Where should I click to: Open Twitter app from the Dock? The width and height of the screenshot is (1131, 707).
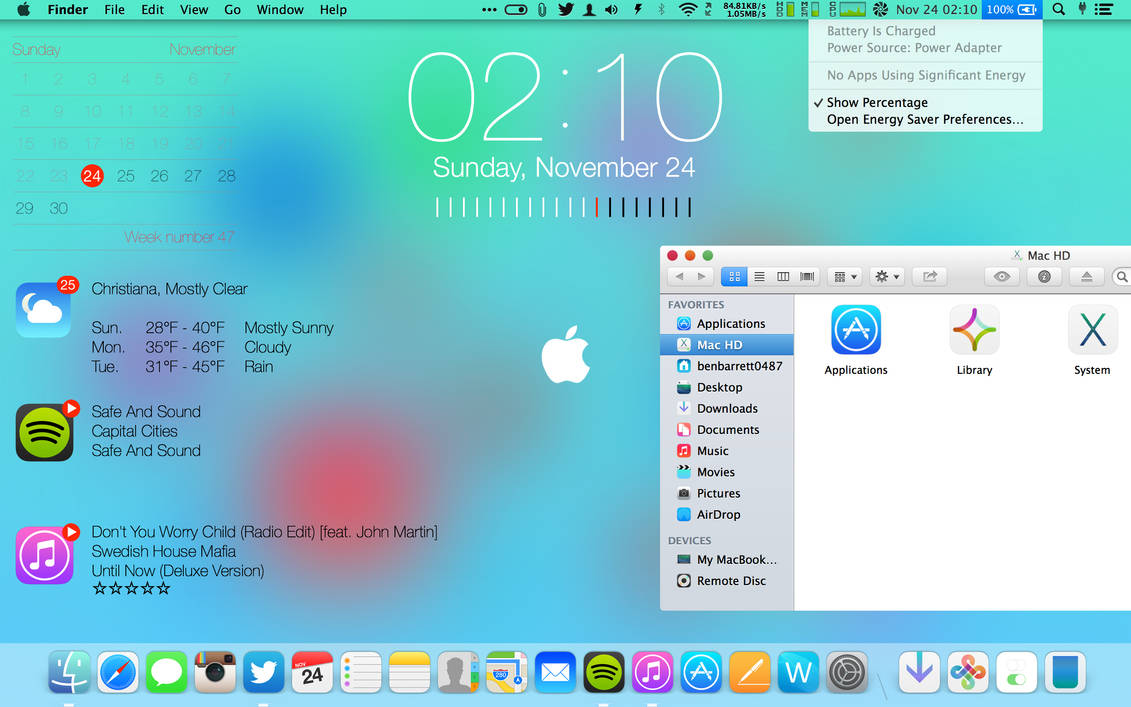(263, 672)
